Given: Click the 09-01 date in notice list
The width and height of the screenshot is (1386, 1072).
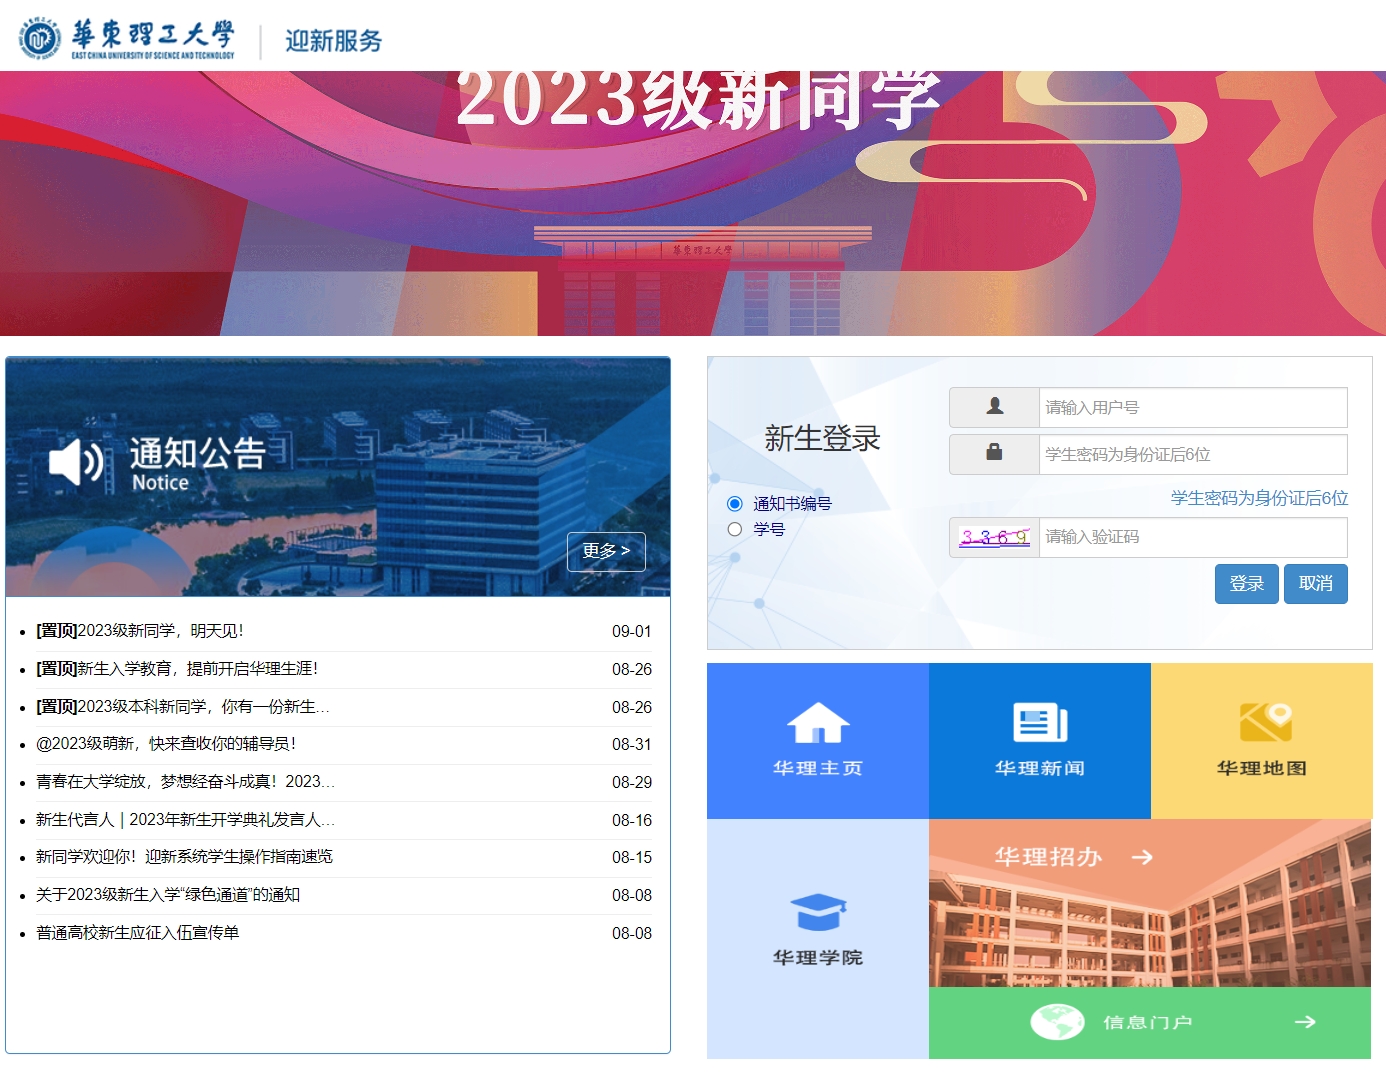Looking at the screenshot, I should point(632,632).
